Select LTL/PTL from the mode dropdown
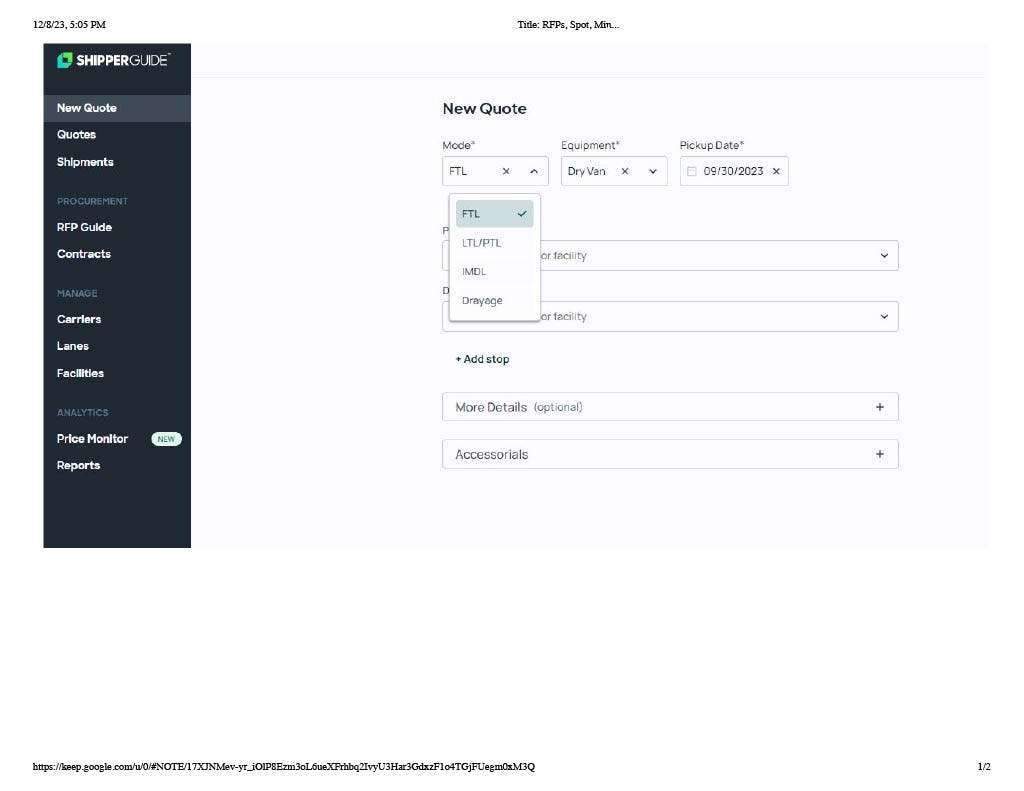Screen dimensions: 1024x791 [x=481, y=242]
